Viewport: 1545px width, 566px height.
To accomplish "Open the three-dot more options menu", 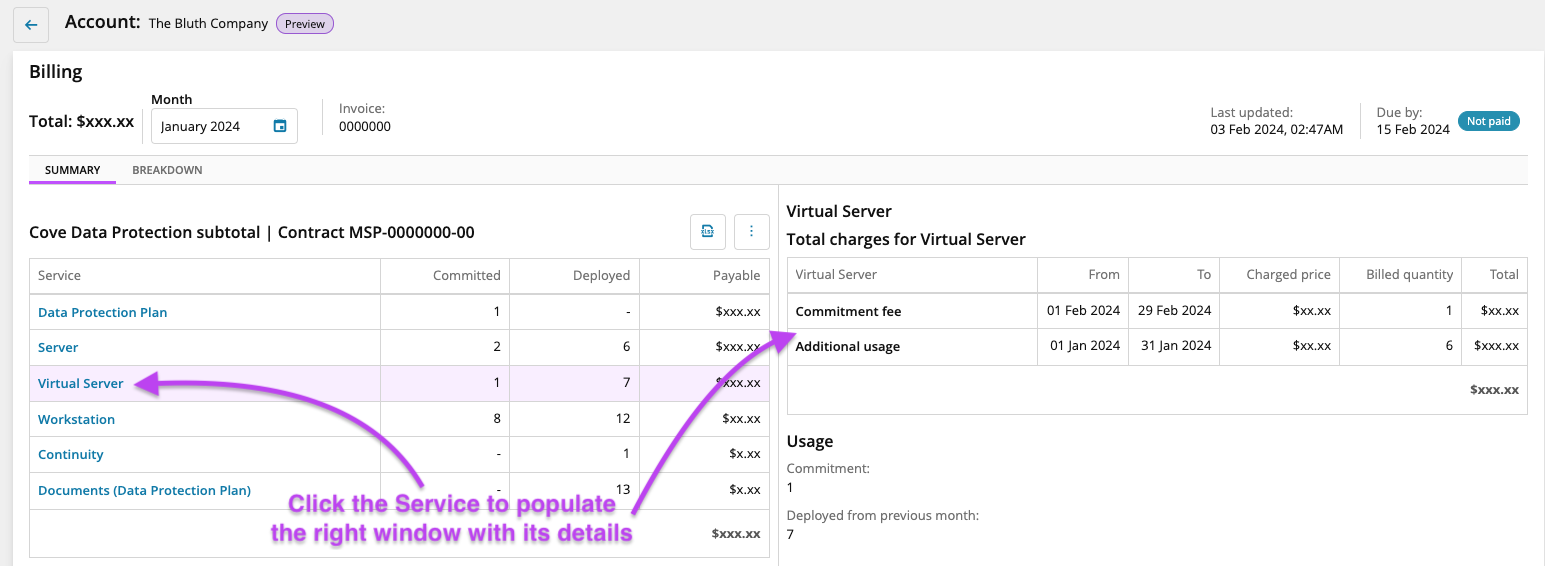I will click(x=751, y=231).
